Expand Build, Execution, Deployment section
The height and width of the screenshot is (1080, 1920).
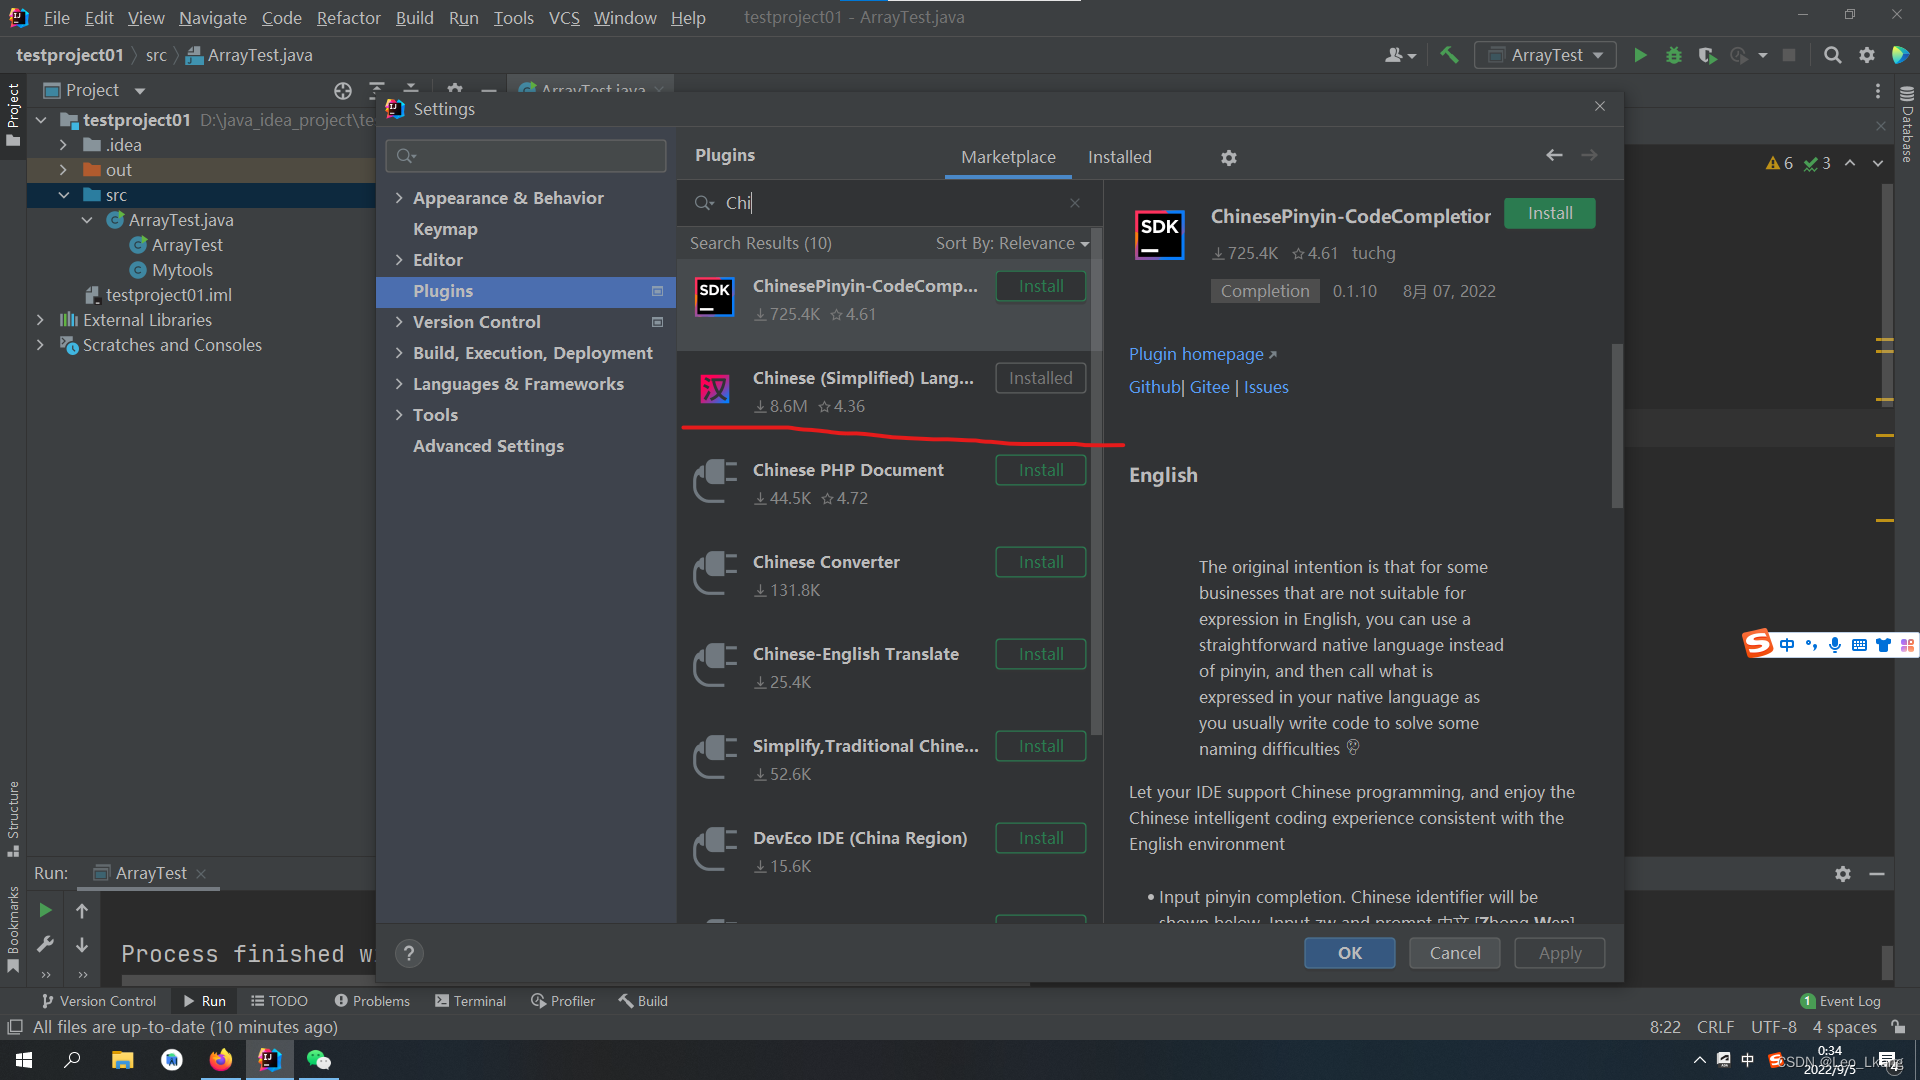coord(399,353)
